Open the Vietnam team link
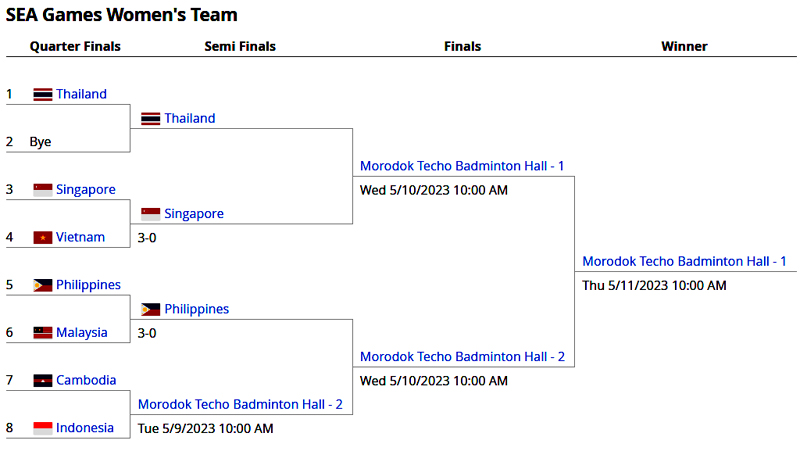Viewport: 800px width, 451px height. click(81, 237)
